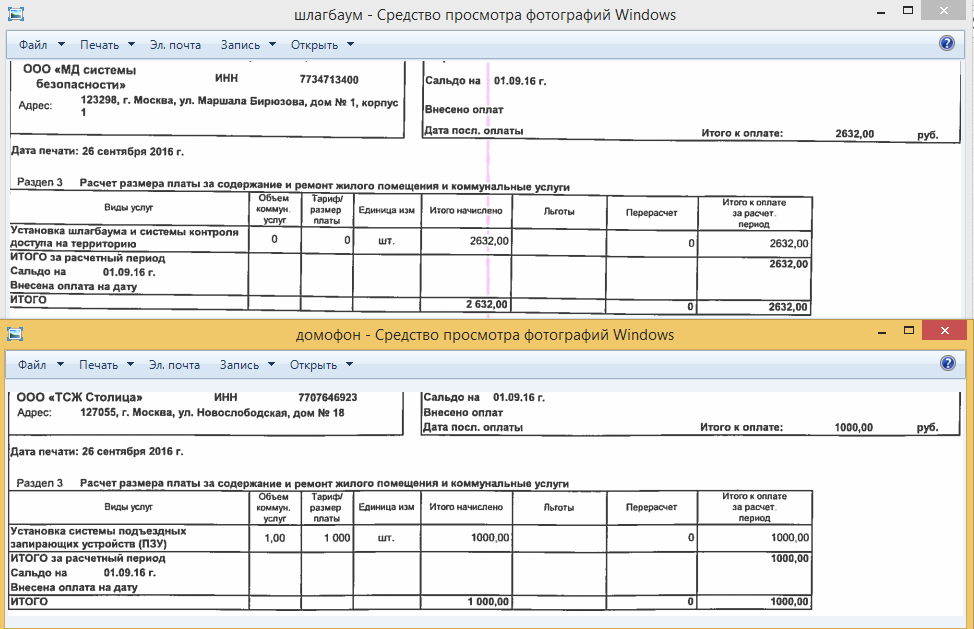
Task: Click the шлагбаум window's title bar app icon
Action: 16,15
